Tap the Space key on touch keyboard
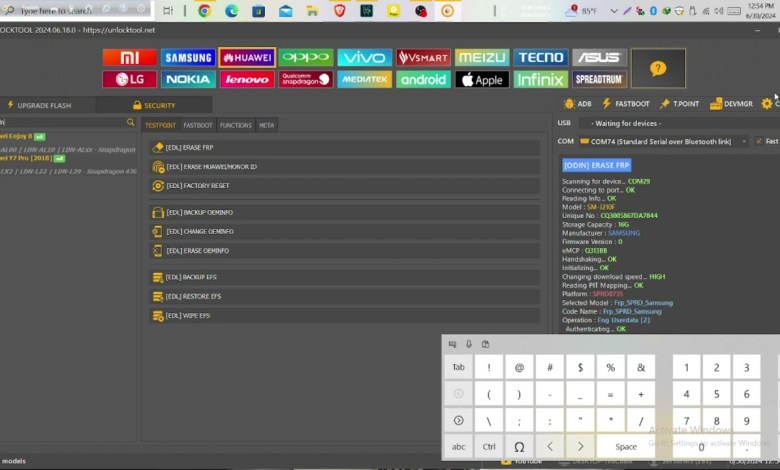 tap(626, 447)
